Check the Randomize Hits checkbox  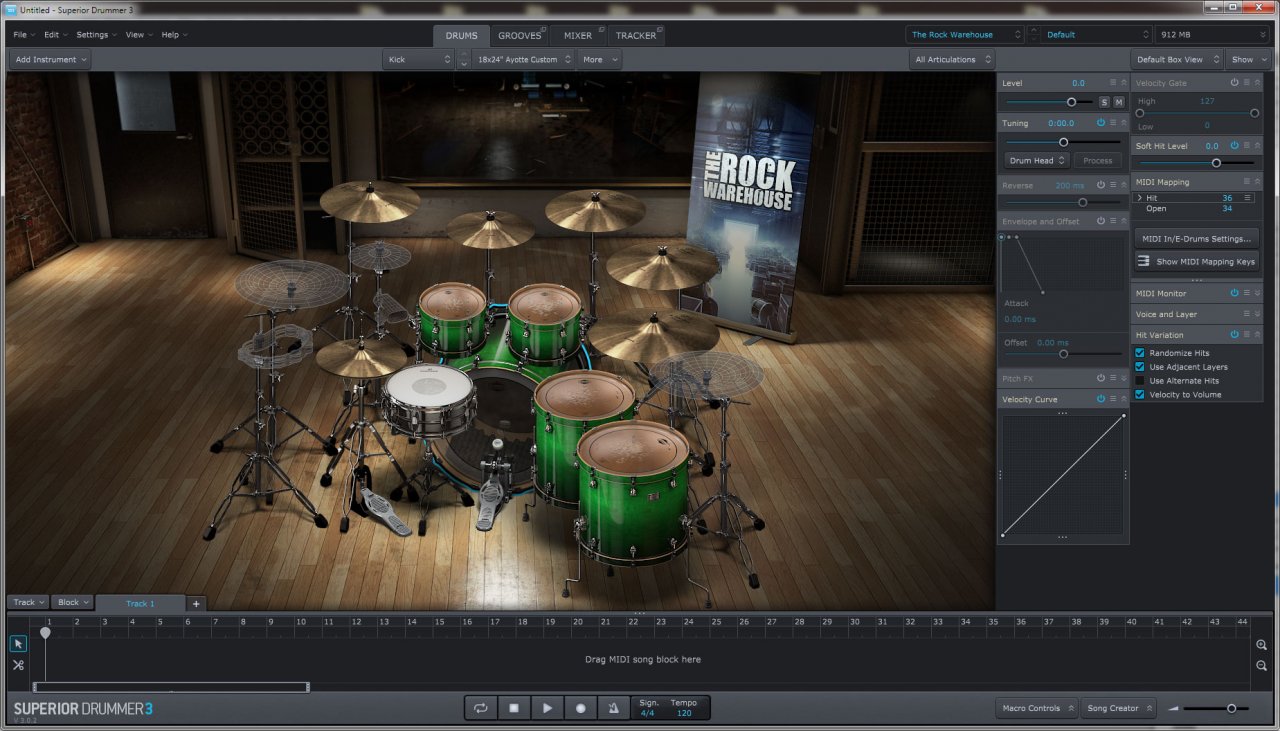pos(1140,353)
